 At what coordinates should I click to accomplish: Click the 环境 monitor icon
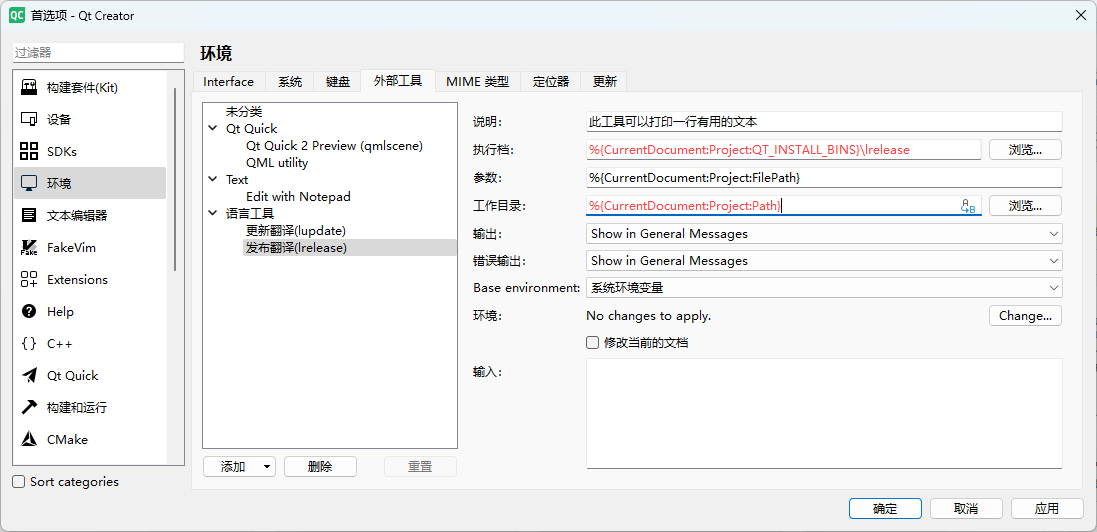(29, 183)
